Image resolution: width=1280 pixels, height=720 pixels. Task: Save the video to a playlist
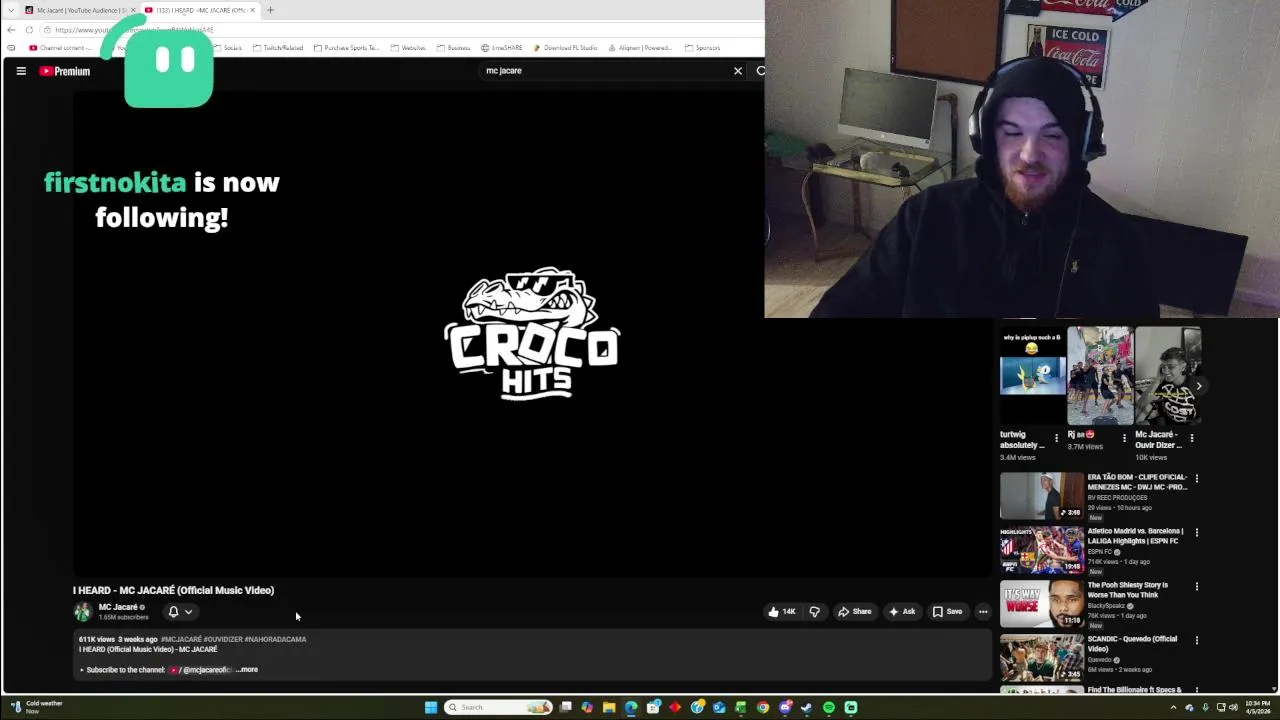coord(947,612)
